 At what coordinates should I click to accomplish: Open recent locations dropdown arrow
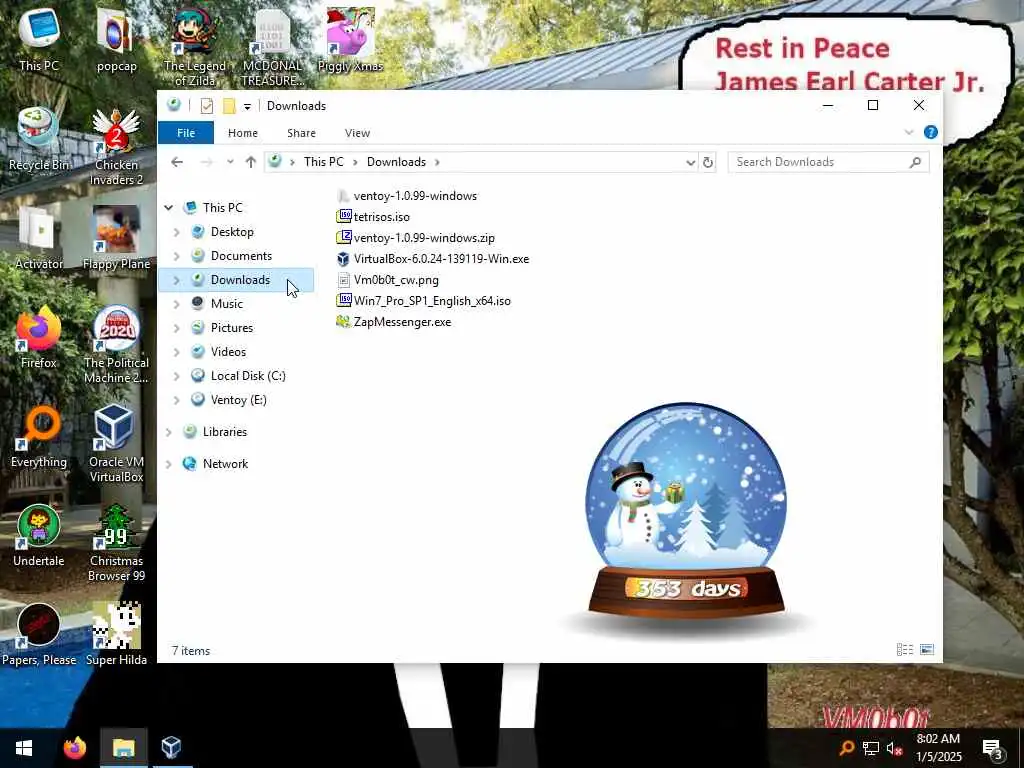(x=230, y=162)
